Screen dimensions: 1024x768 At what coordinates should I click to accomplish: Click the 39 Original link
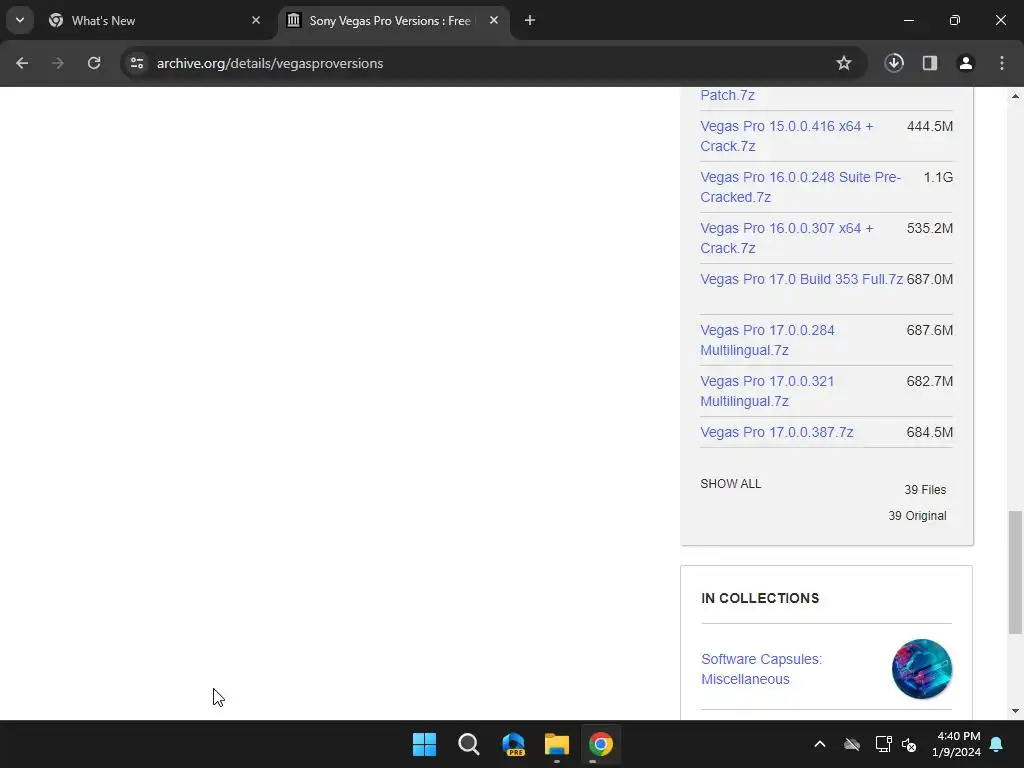tap(917, 516)
